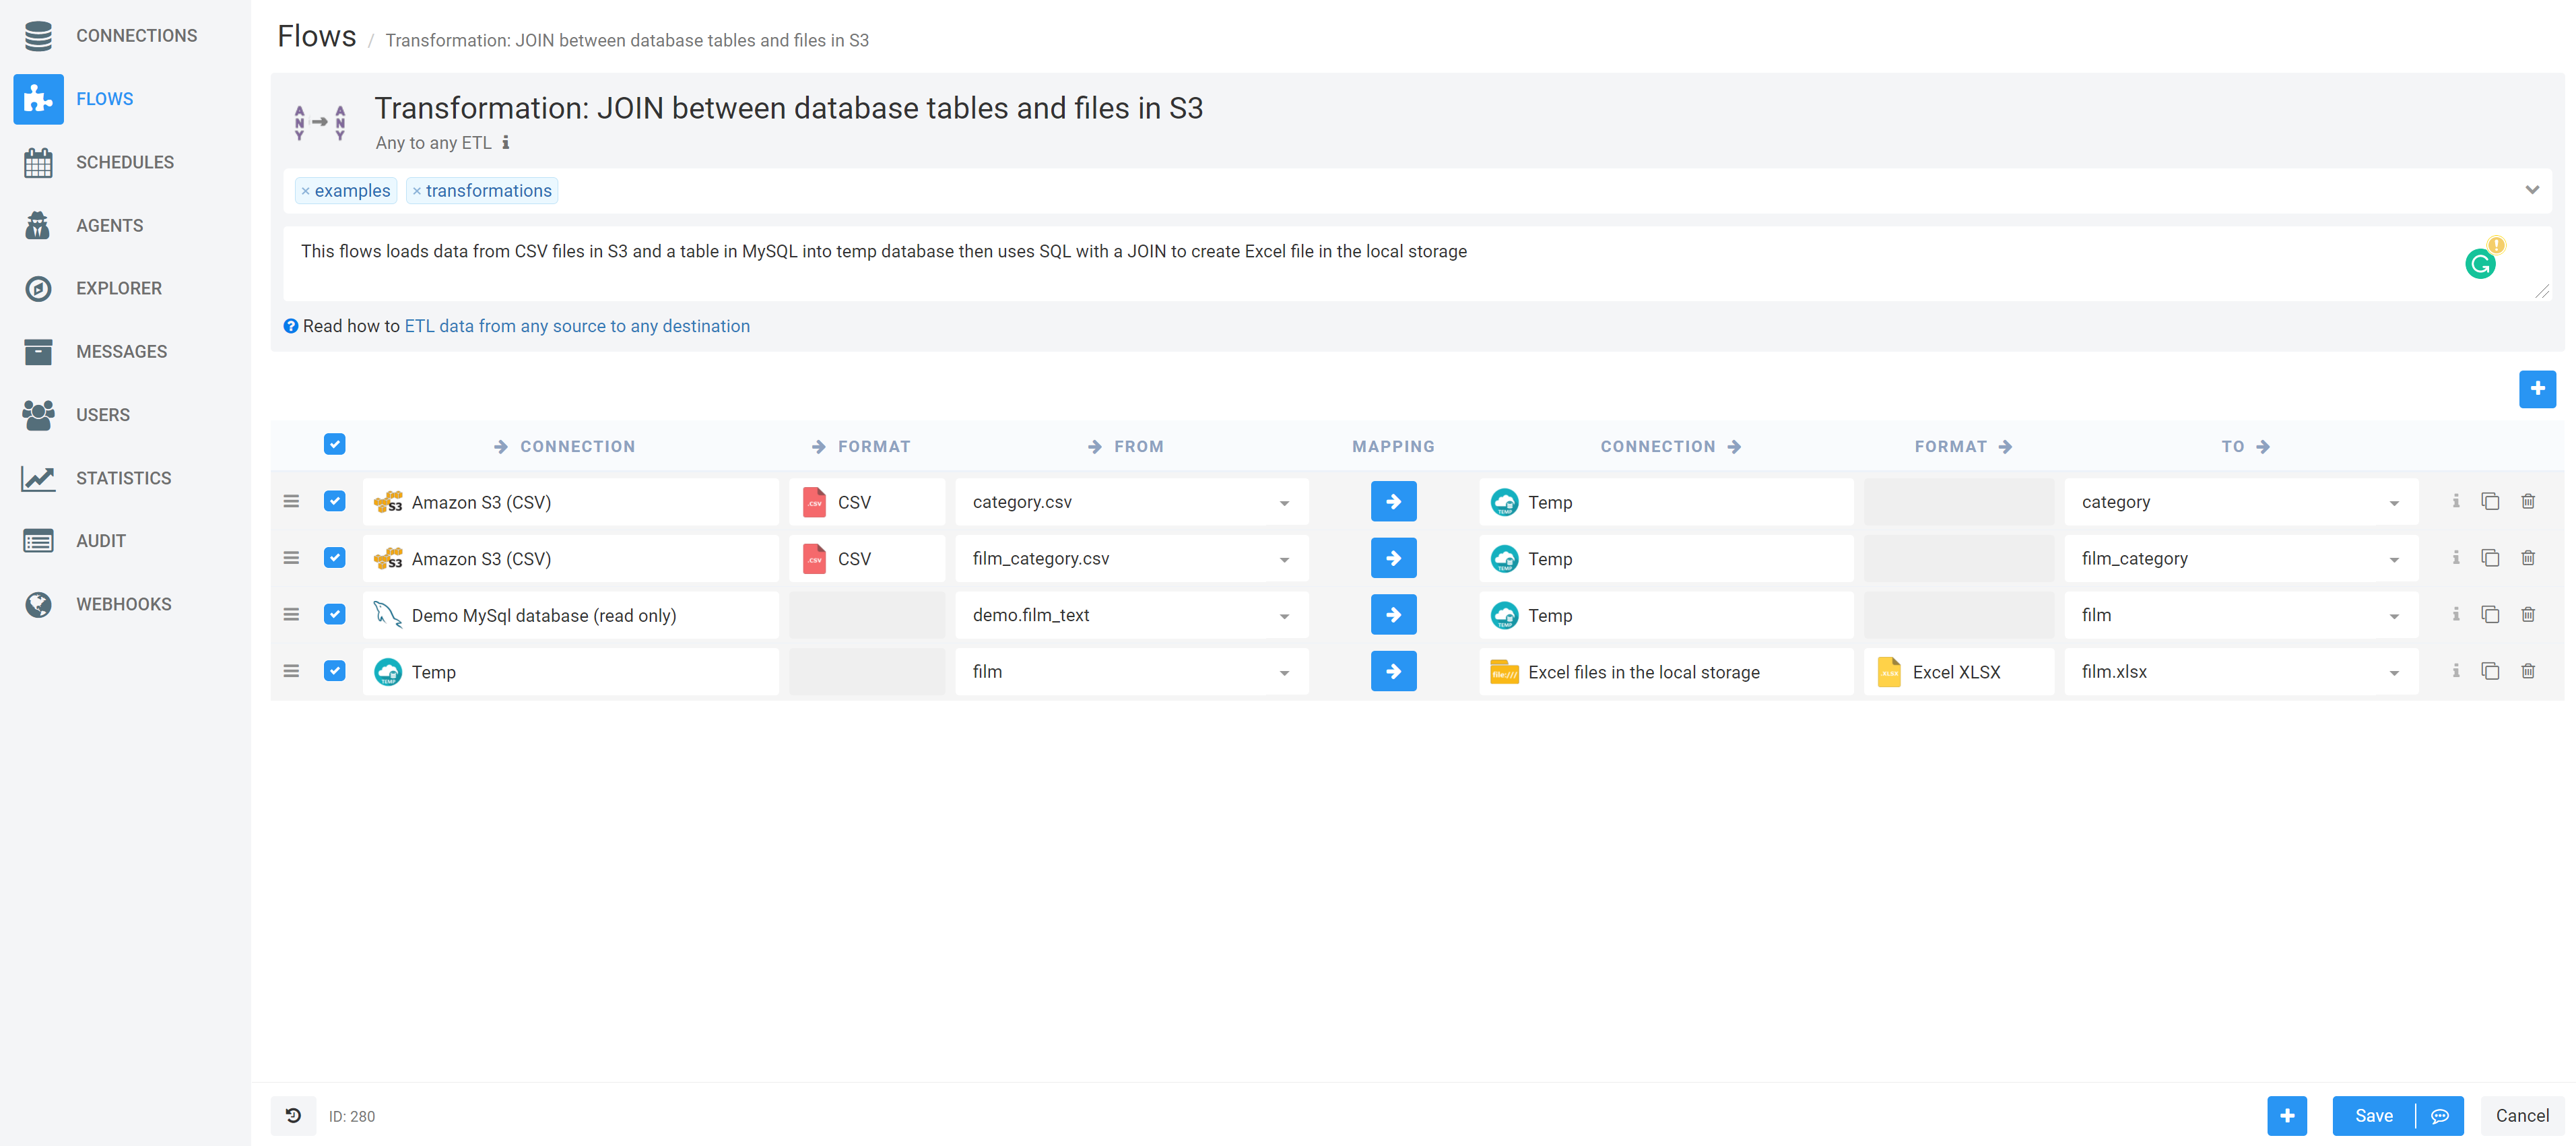Viewport: 2576px width, 1146px height.
Task: Click the Statistics chart icon
Action: point(38,478)
